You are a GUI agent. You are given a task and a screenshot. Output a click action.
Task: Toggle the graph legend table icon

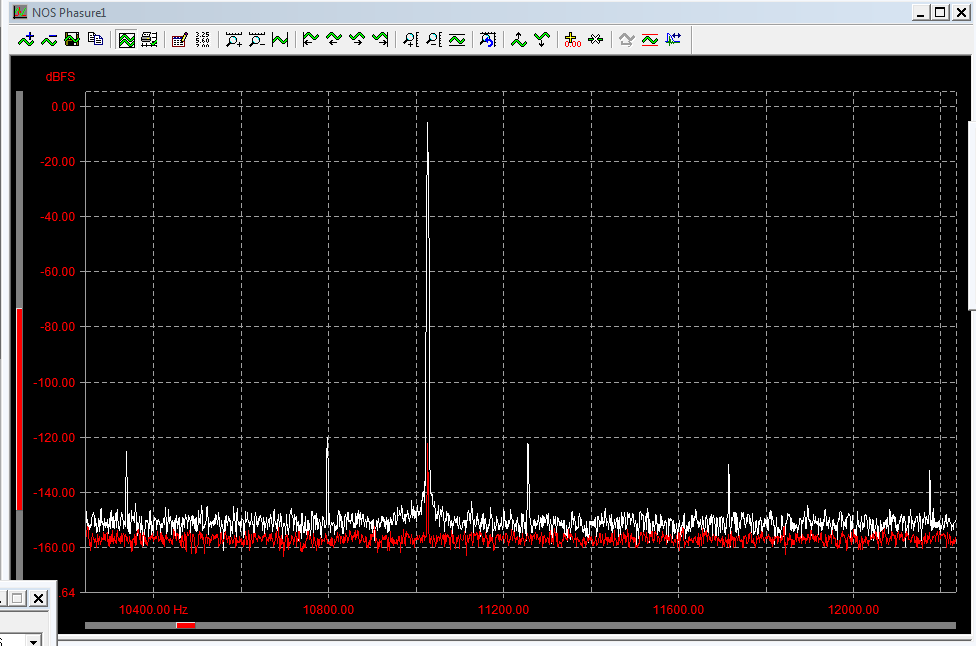click(x=149, y=40)
